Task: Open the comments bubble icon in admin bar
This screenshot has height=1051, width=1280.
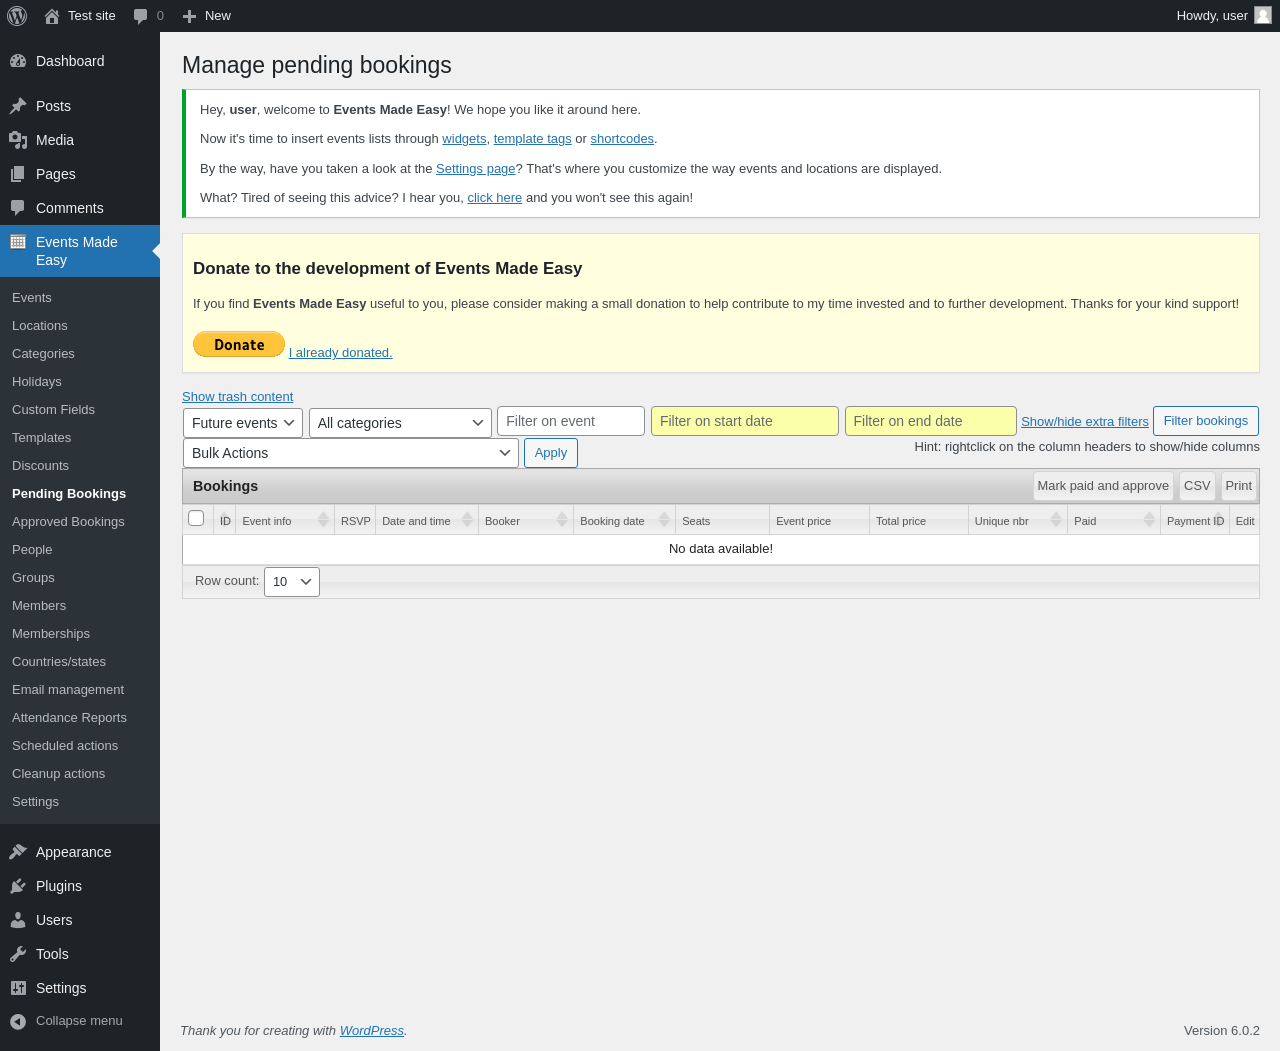Action: coord(141,16)
